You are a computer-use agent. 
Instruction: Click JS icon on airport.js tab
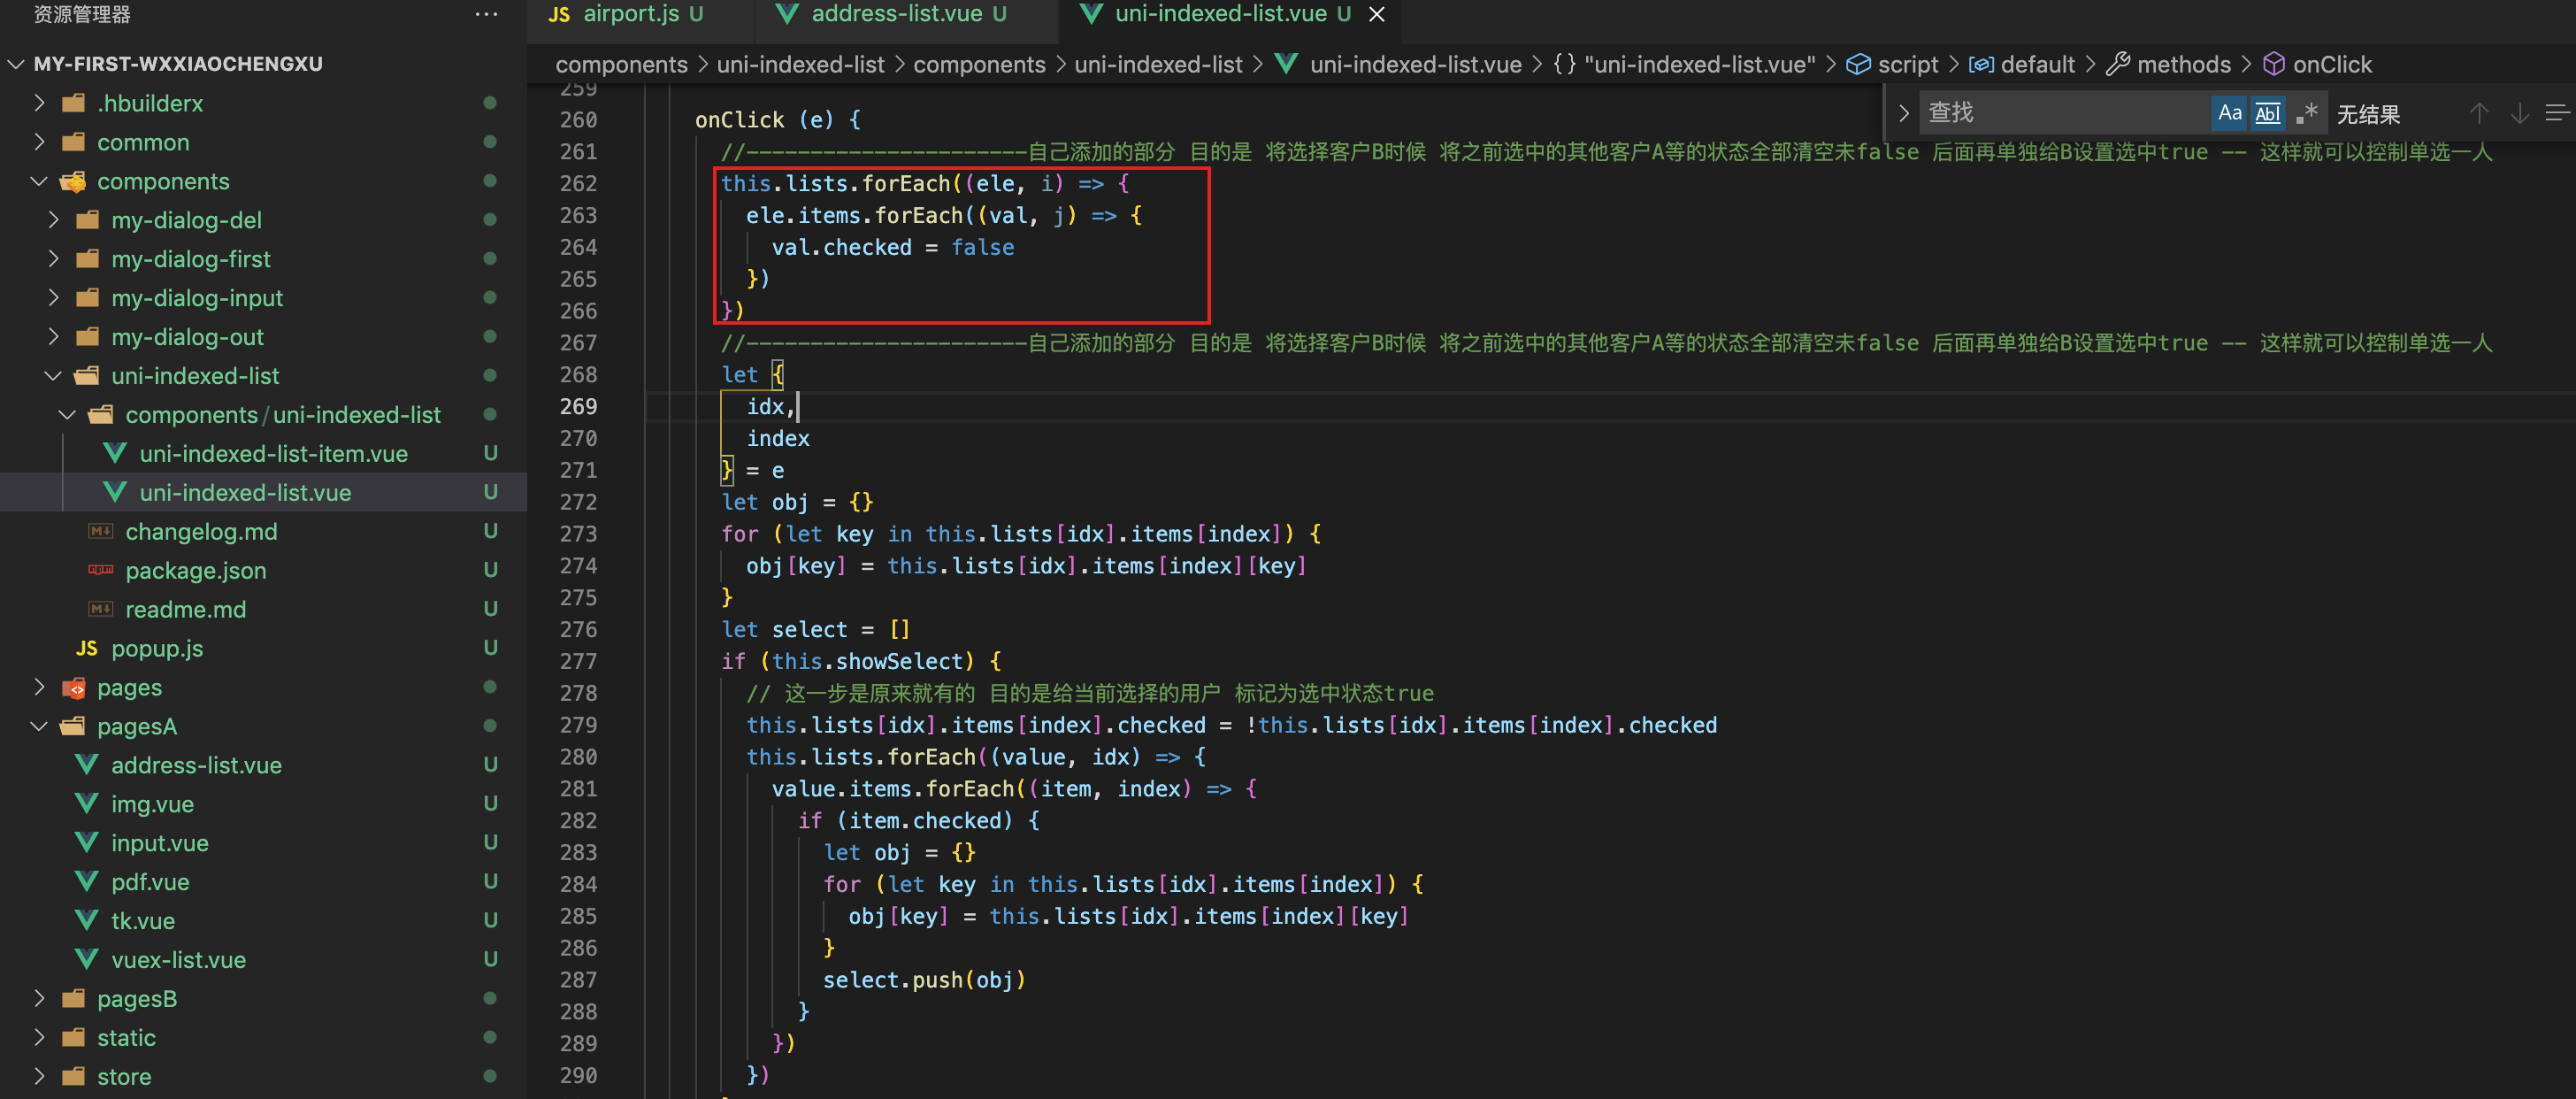559,15
